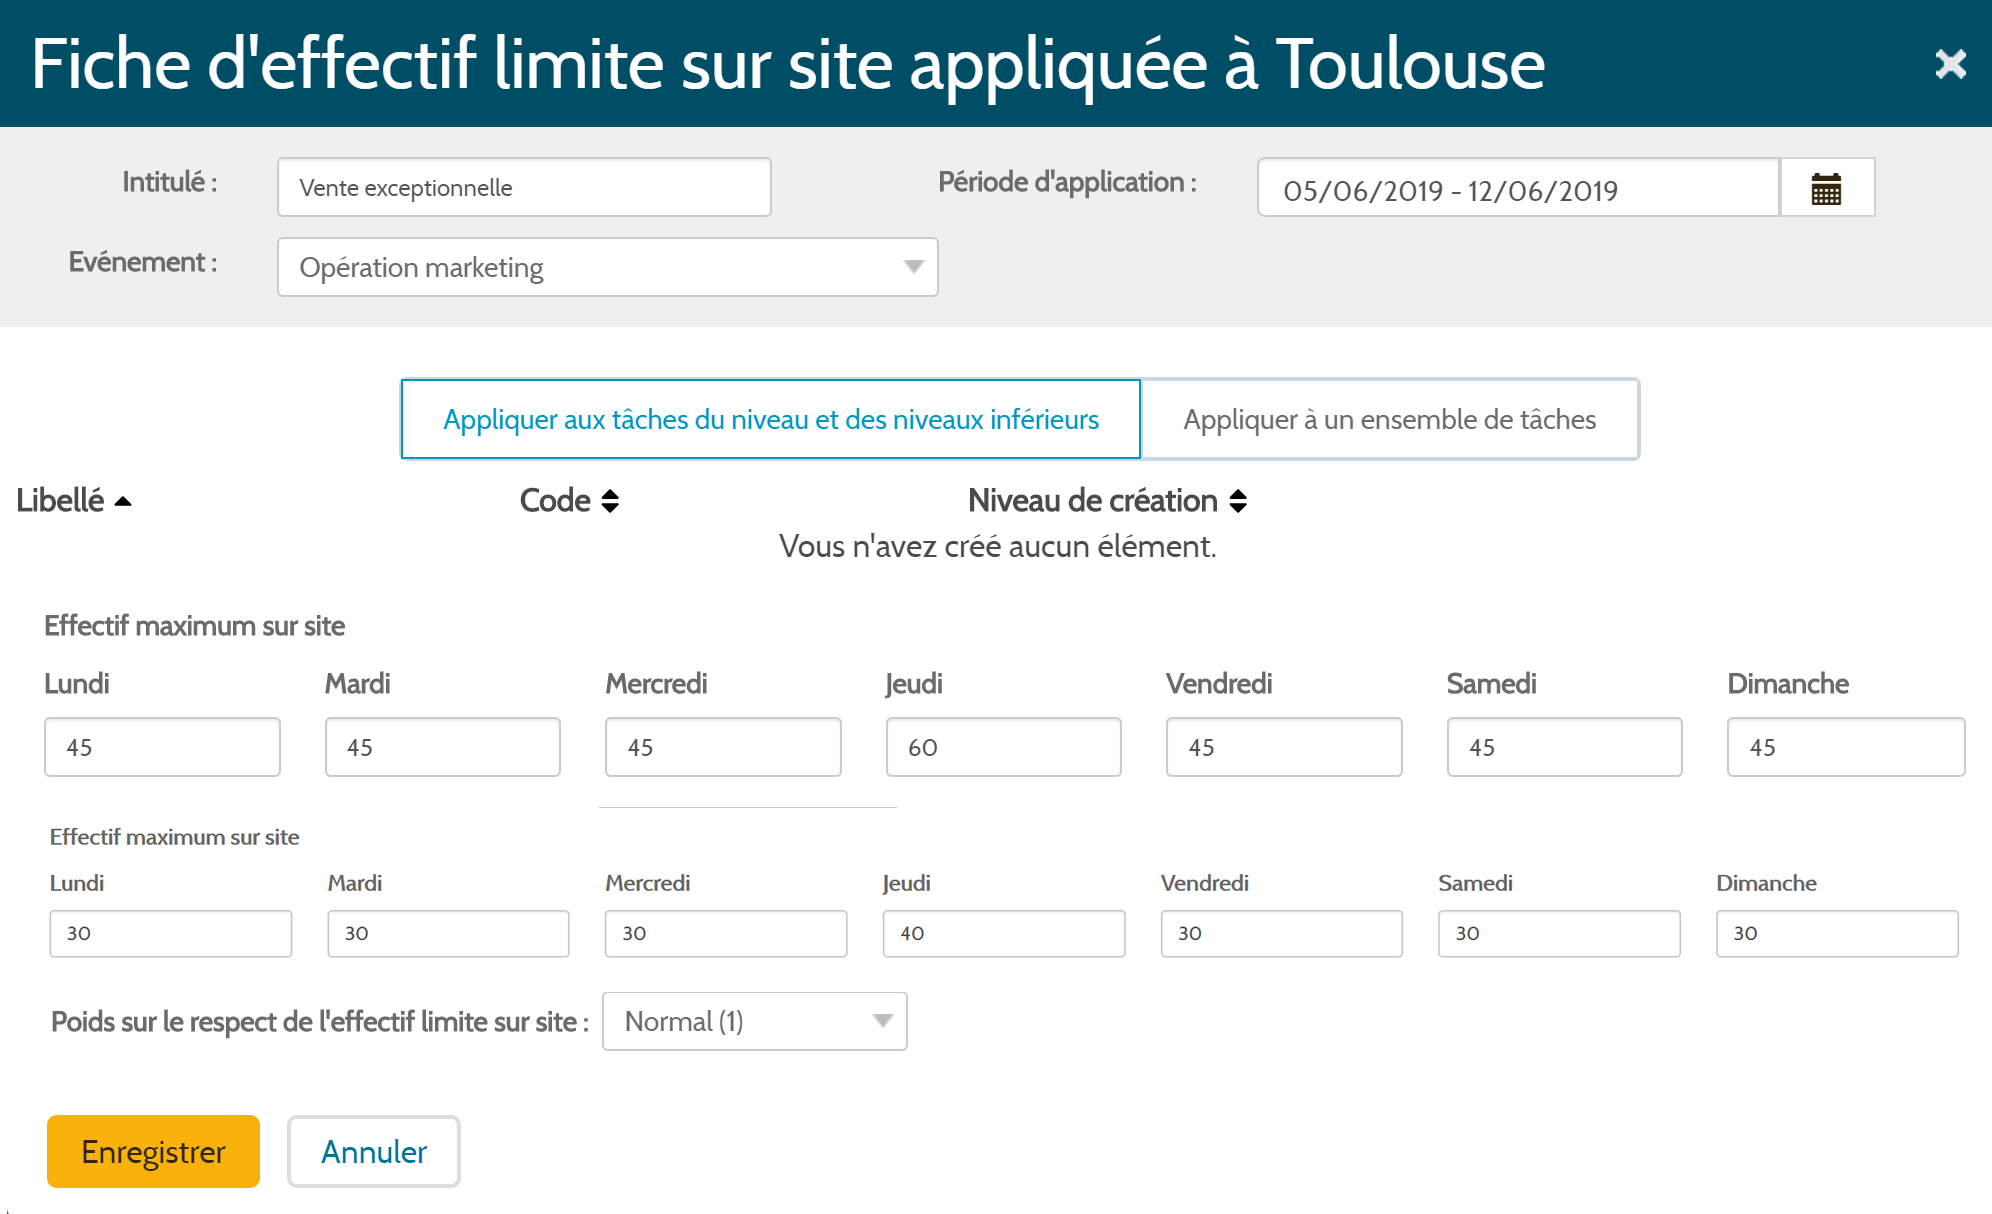Edit the Jeudi field showing 40
The image size is (1992, 1214).
point(1004,933)
